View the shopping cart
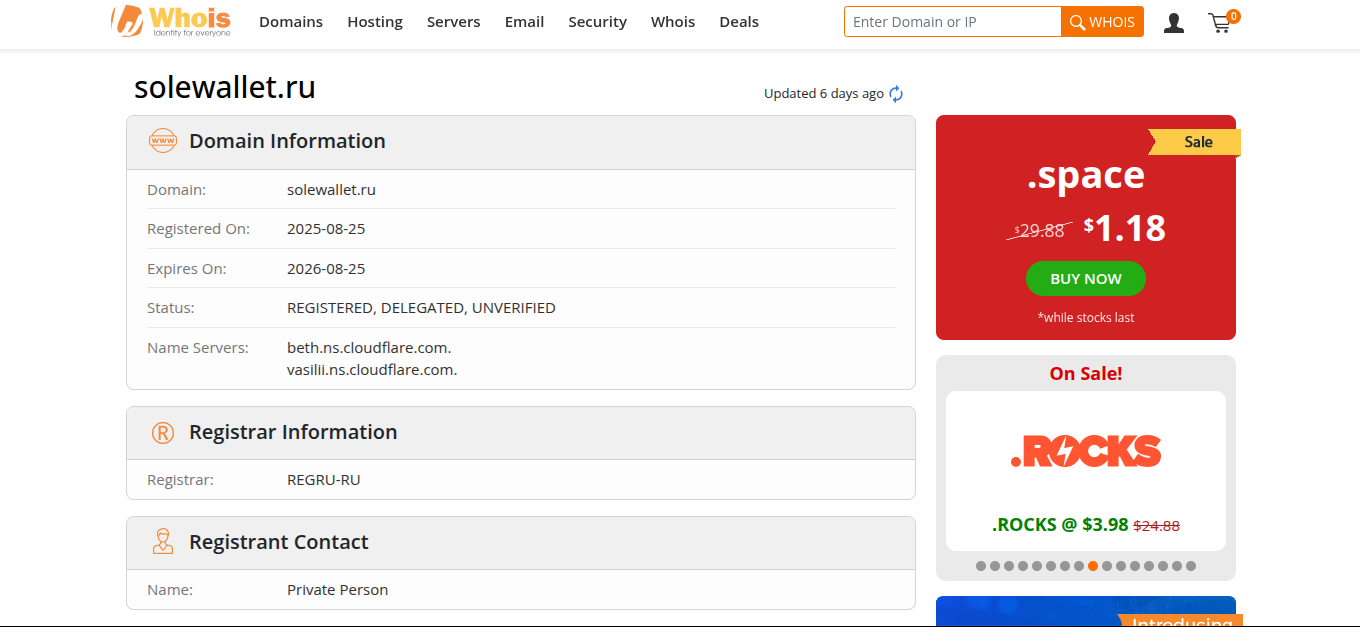This screenshot has height=627, width=1360. [1220, 23]
